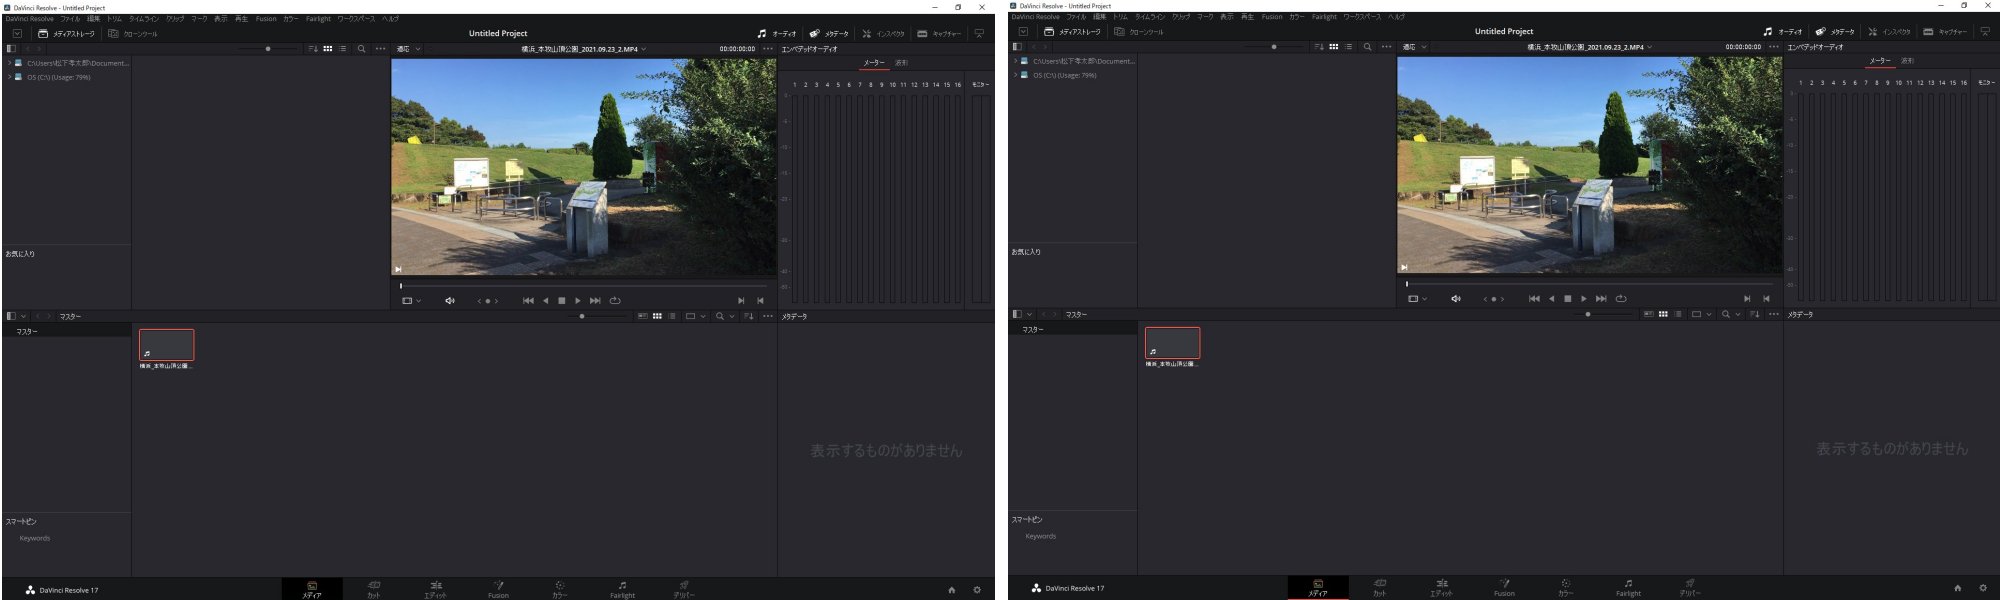Click the Media Storage button in right window
The height and width of the screenshot is (600, 2000).
coord(1072,32)
